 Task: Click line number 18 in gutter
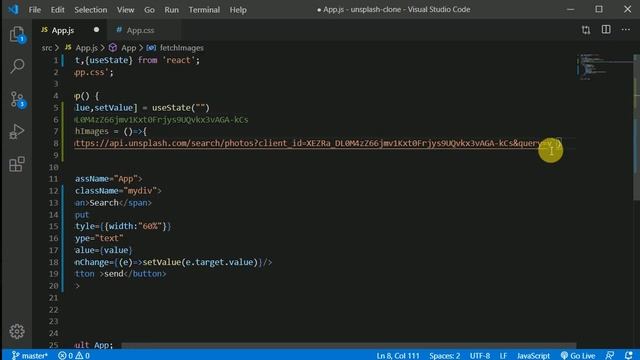[x=53, y=262]
